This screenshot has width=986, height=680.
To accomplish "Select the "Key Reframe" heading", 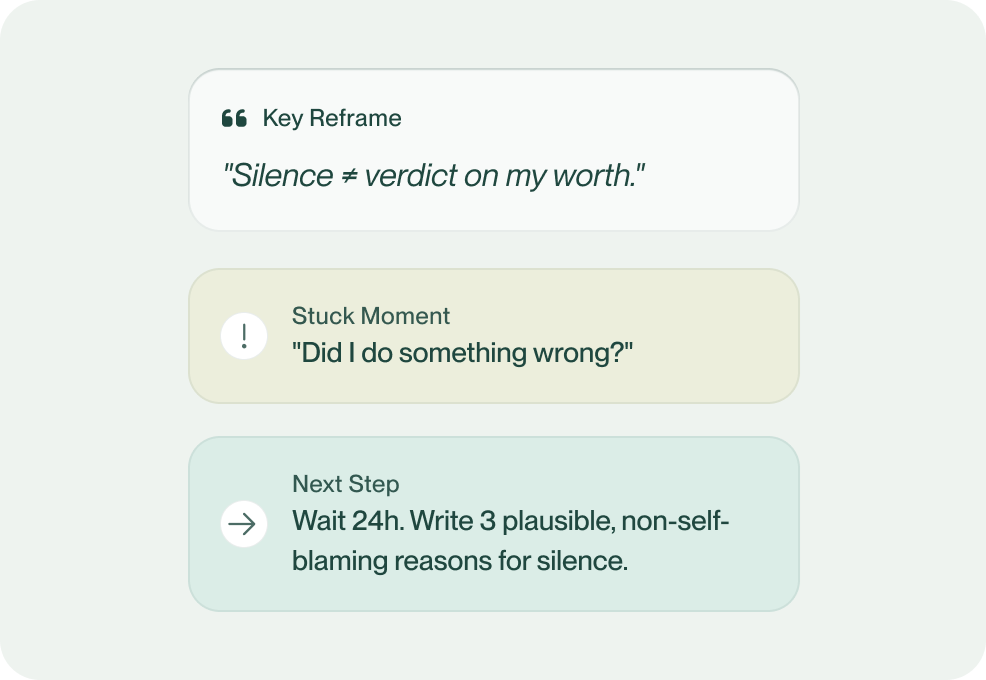I will [331, 118].
